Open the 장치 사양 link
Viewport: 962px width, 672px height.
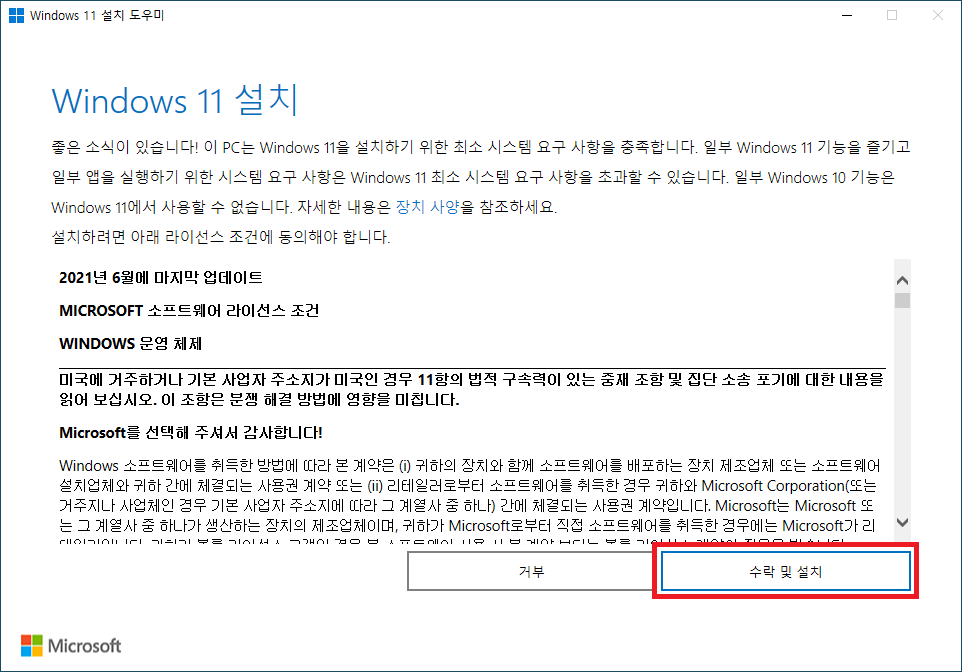point(427,207)
